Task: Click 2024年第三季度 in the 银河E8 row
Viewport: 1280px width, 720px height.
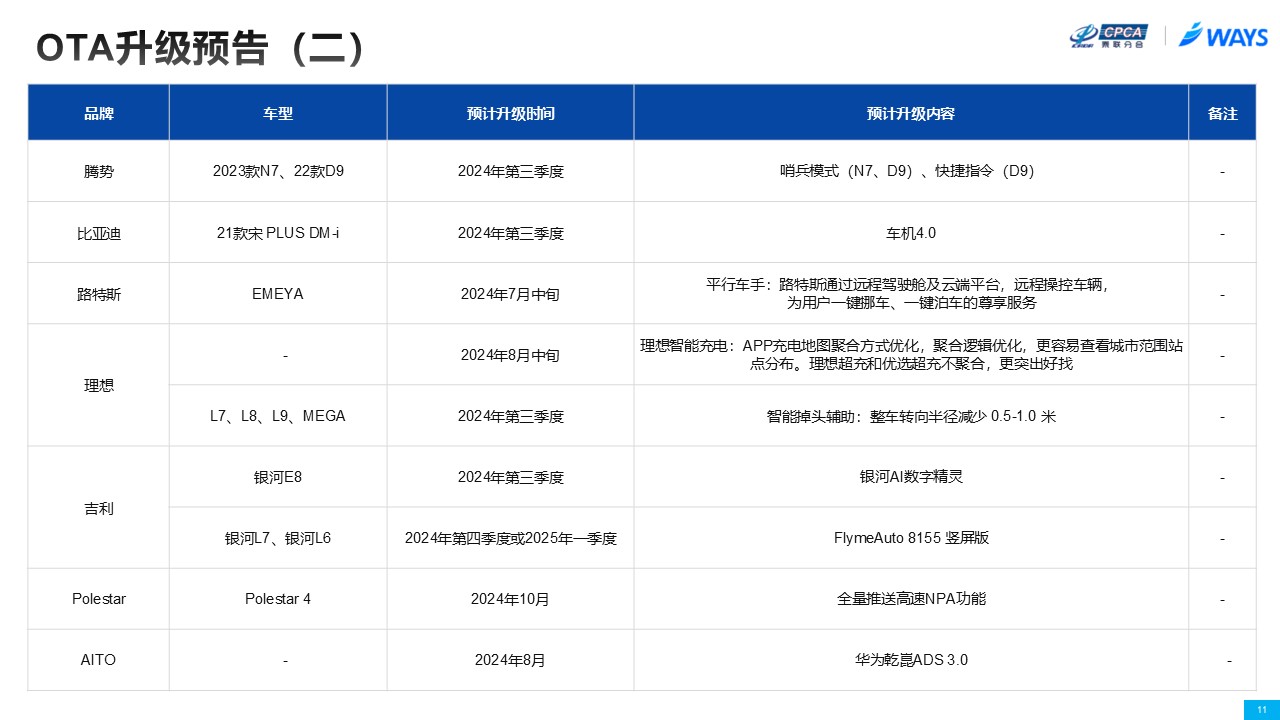Action: pyautogui.click(x=510, y=477)
